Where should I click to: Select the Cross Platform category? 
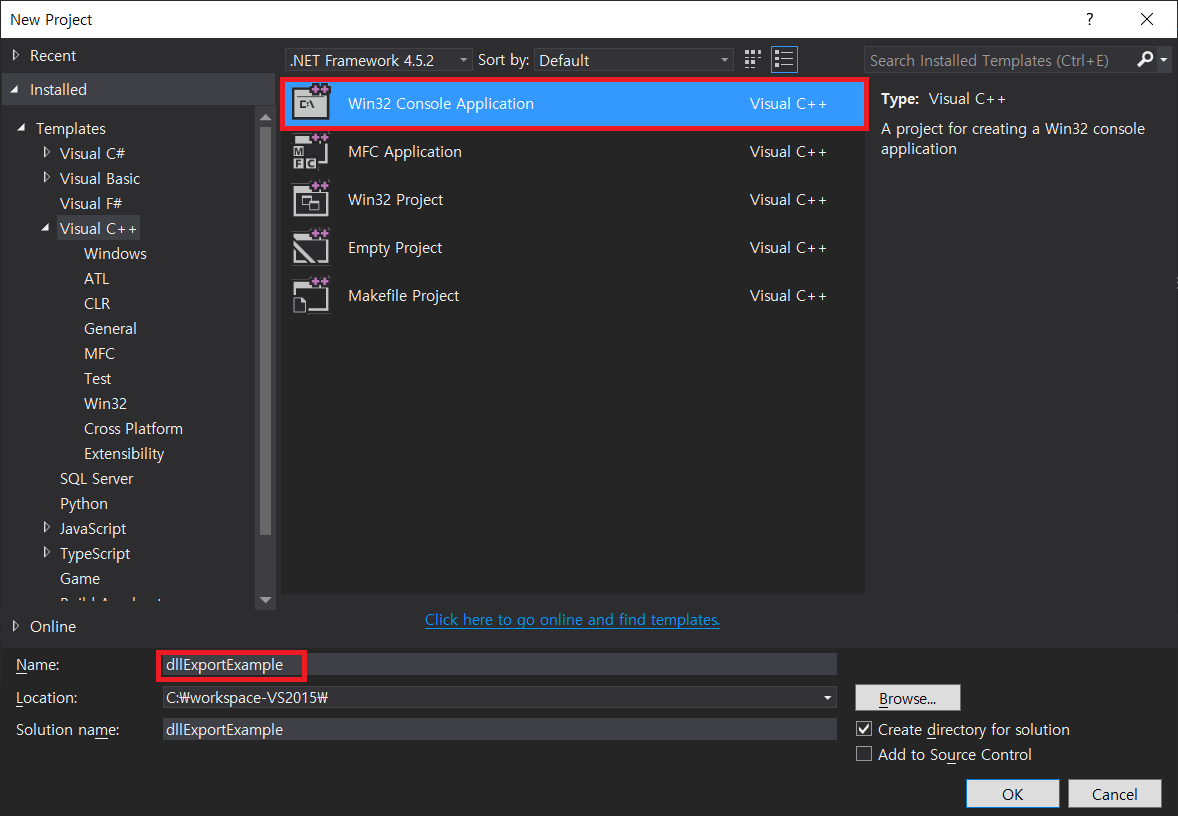133,428
